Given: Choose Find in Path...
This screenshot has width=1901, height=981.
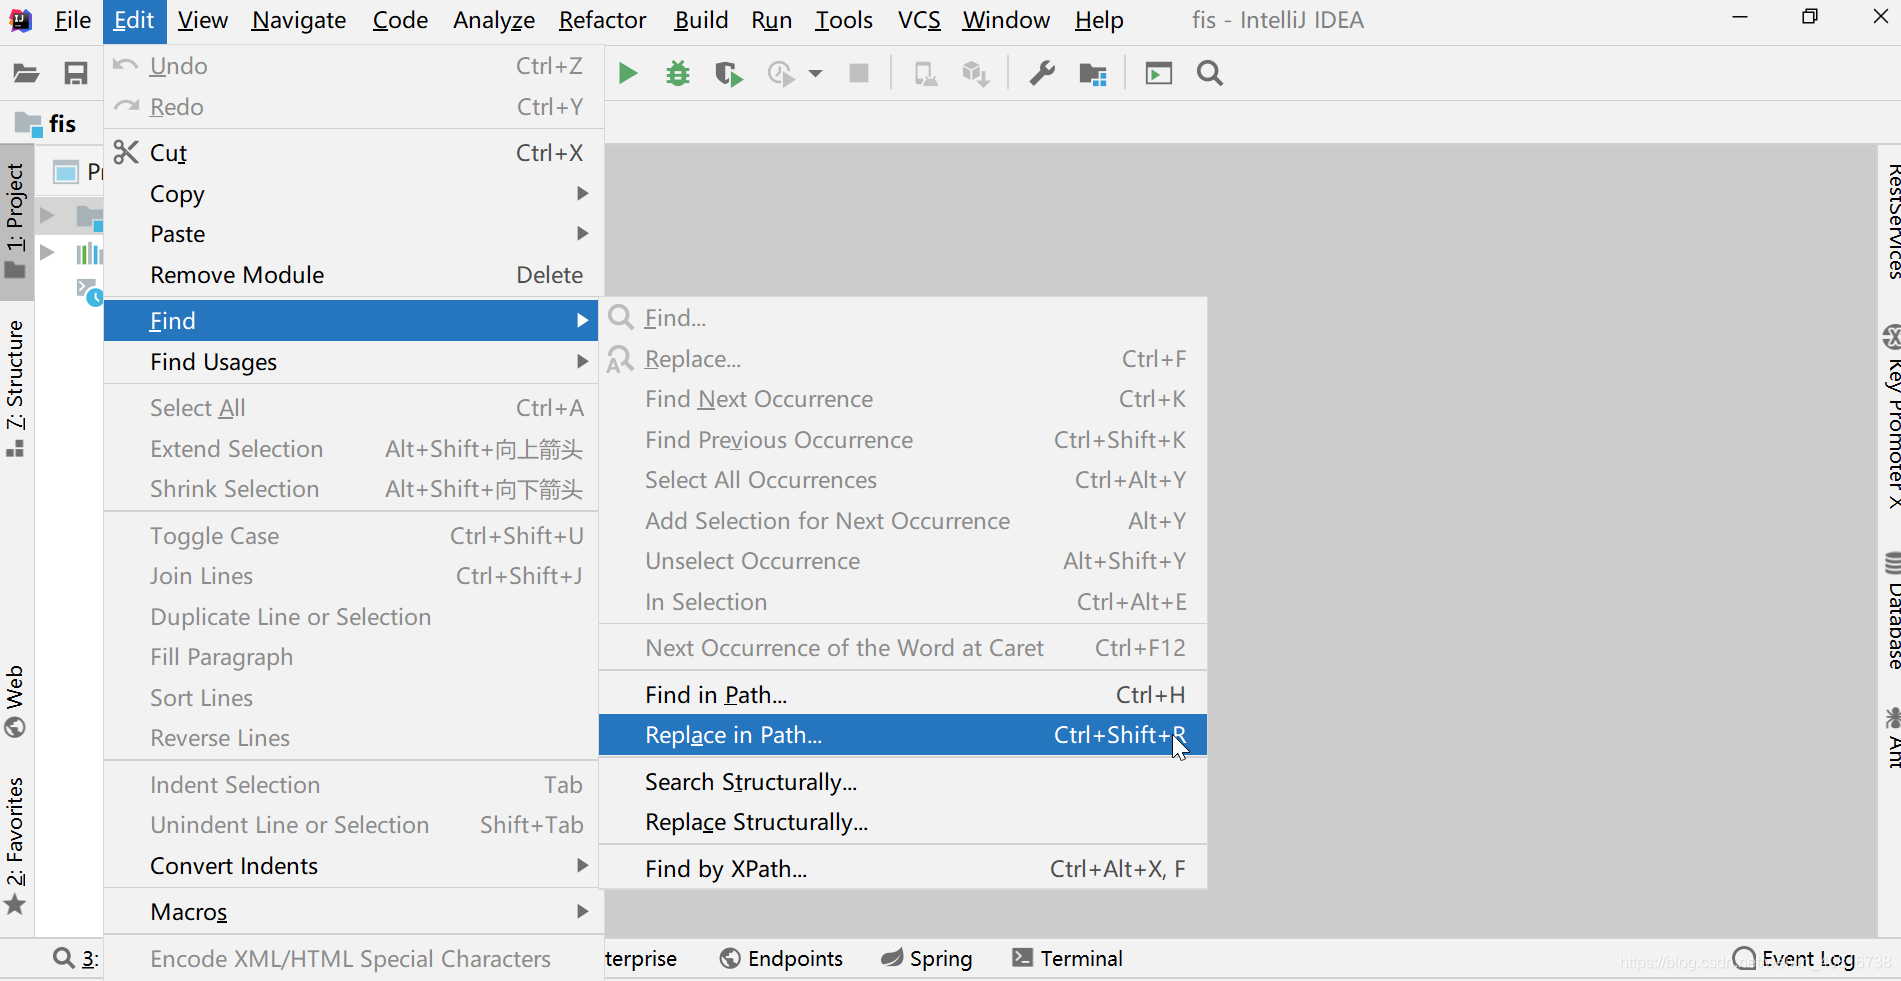Looking at the screenshot, I should click(x=903, y=694).
